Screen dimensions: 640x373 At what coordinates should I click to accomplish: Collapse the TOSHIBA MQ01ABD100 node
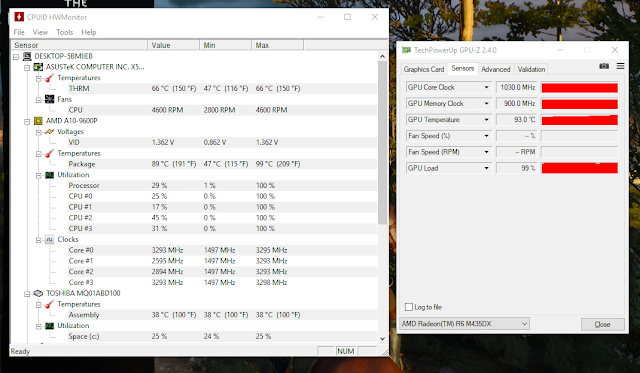tap(27, 294)
